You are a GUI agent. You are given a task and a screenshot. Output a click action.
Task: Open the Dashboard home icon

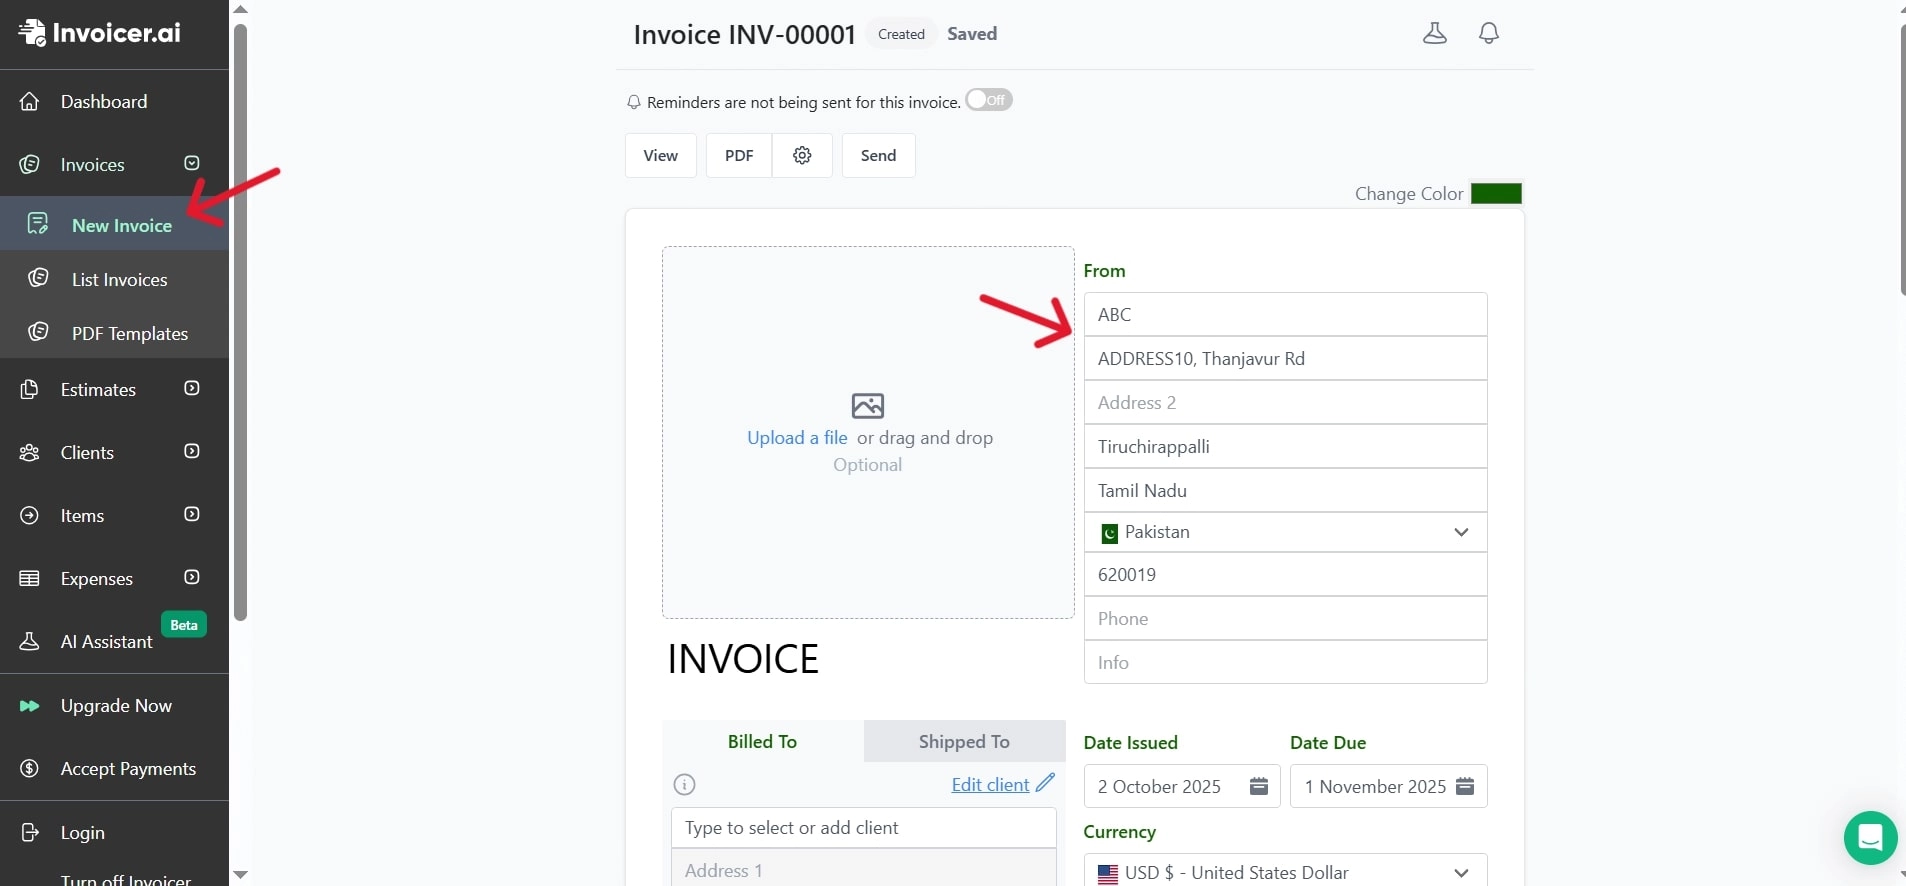tap(30, 101)
